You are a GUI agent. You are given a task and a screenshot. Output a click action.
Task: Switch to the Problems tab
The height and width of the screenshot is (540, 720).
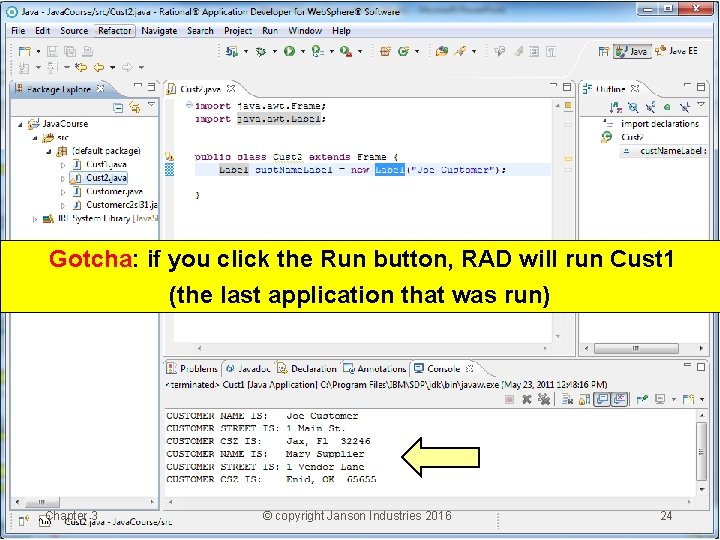tap(192, 369)
